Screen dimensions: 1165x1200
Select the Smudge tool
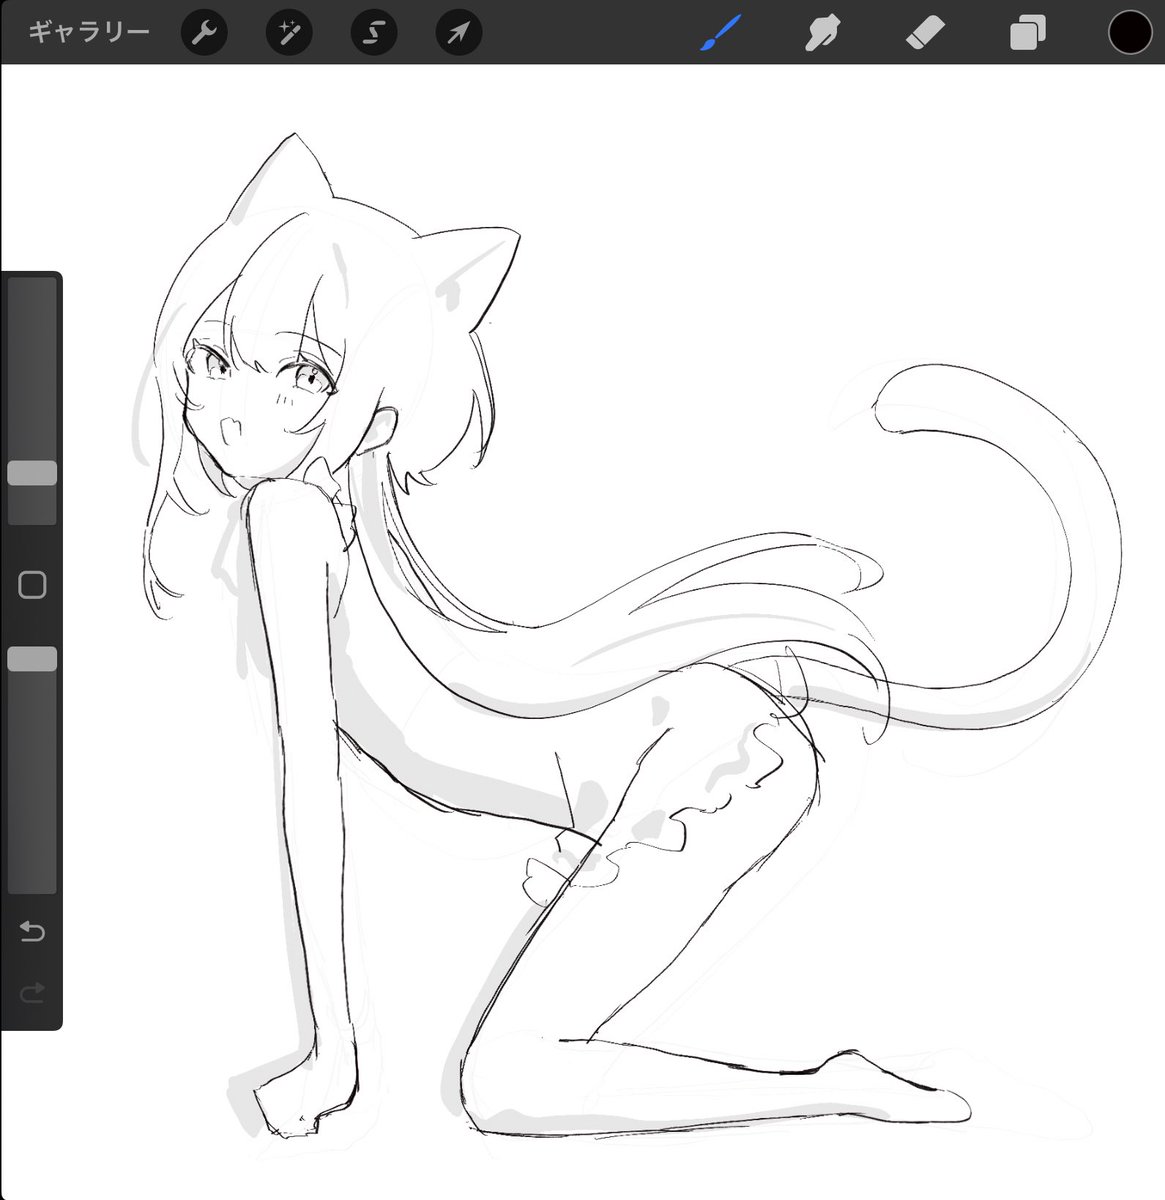coord(822,33)
